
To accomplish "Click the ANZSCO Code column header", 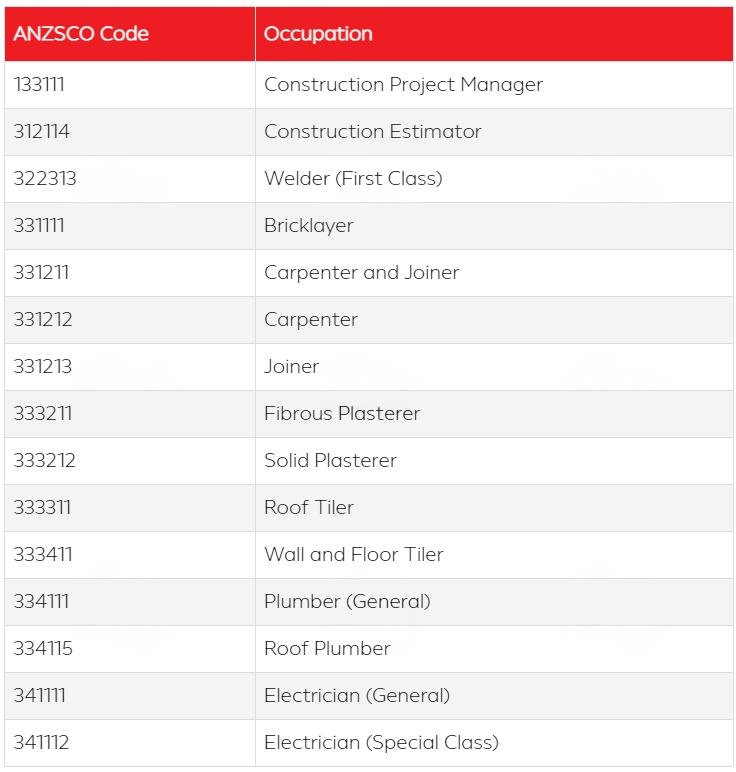I will coord(81,34).
